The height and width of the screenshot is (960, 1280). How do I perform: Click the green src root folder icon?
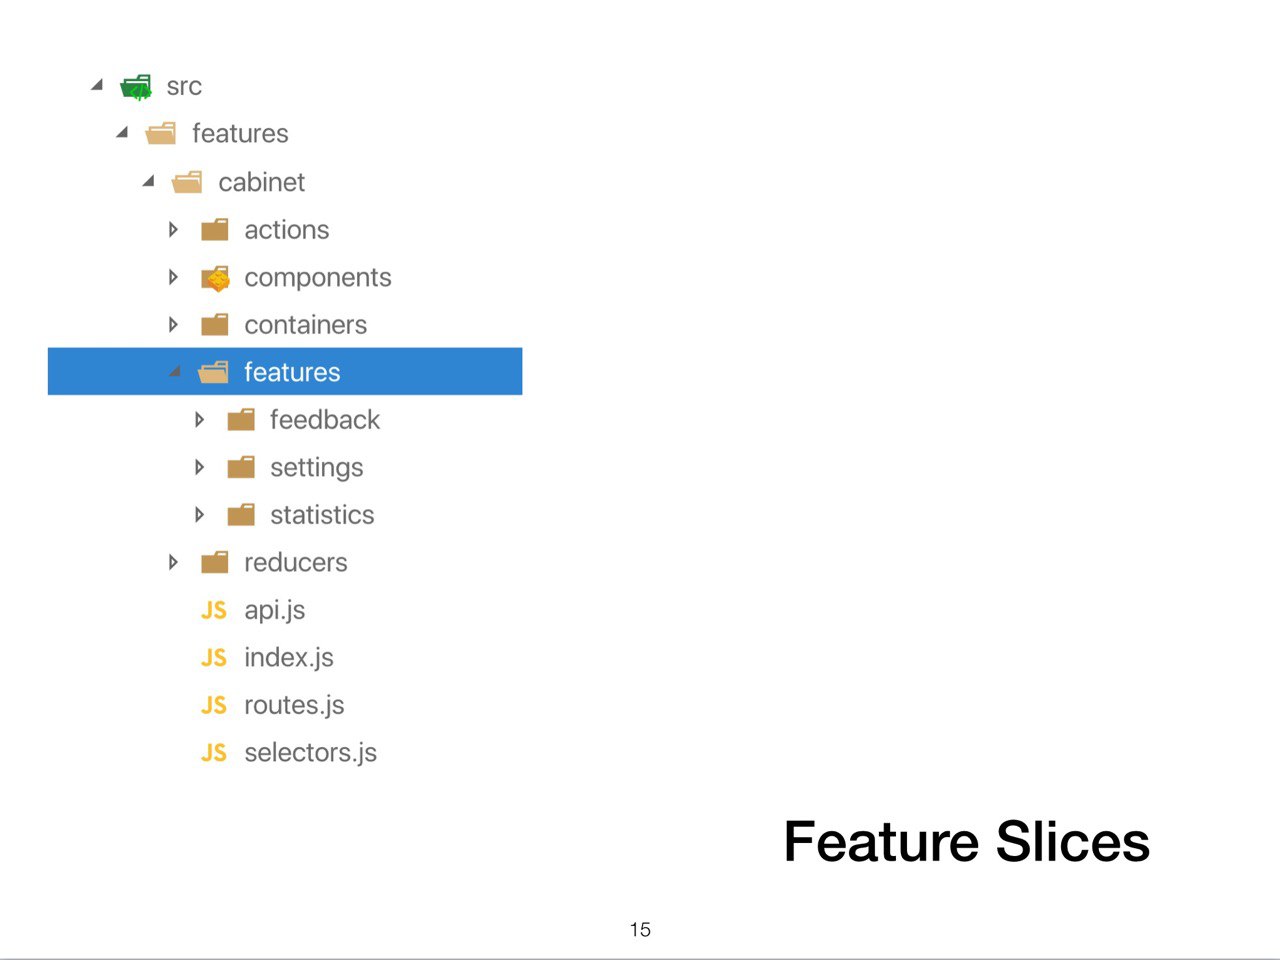[136, 87]
